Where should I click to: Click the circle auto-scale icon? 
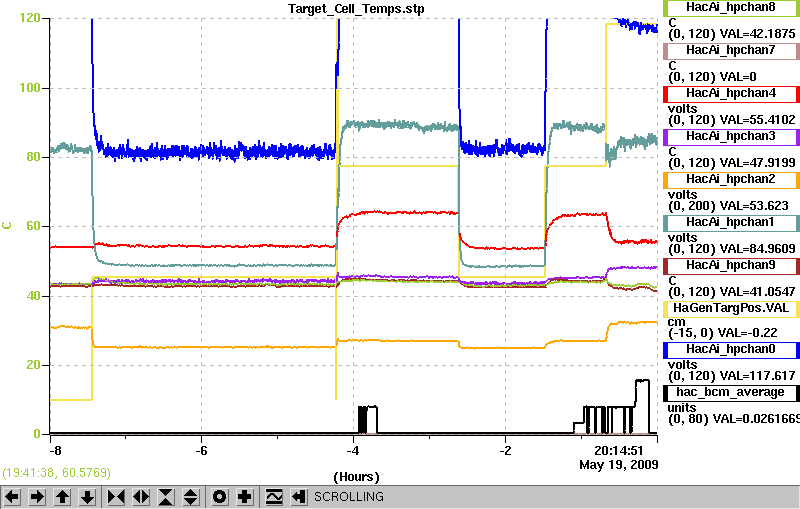click(219, 497)
